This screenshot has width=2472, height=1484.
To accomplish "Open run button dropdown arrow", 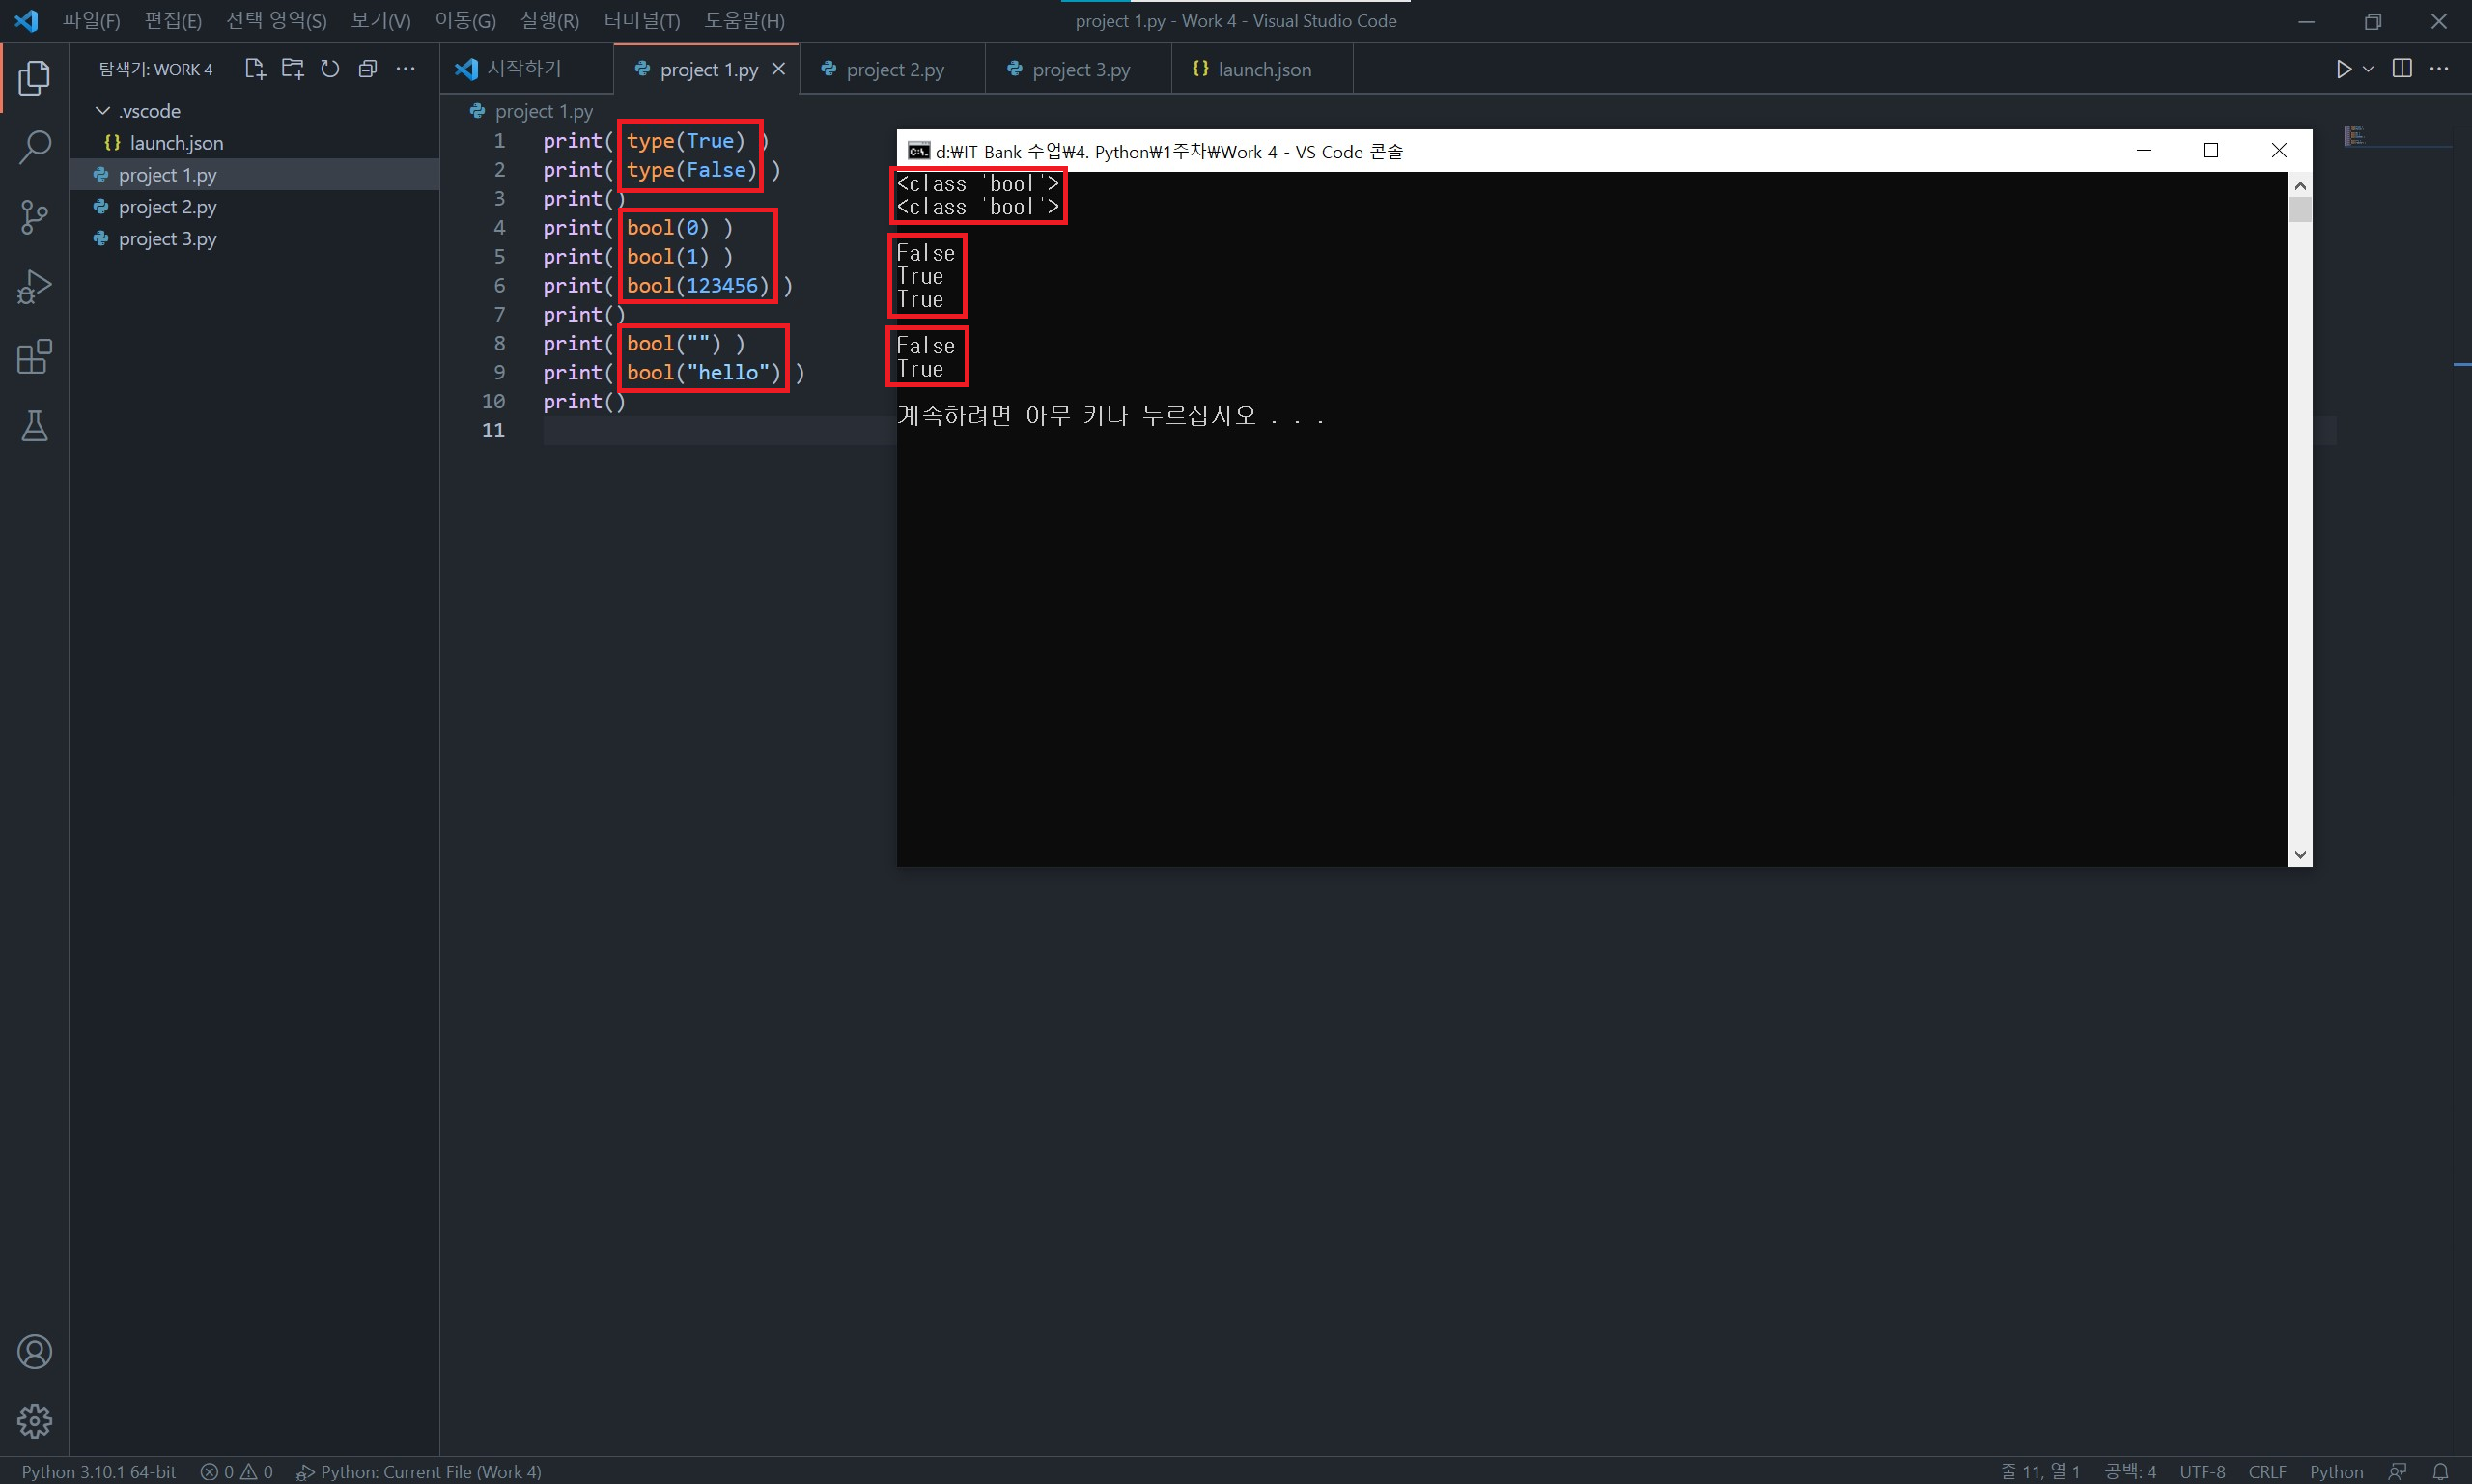I will pyautogui.click(x=2368, y=69).
